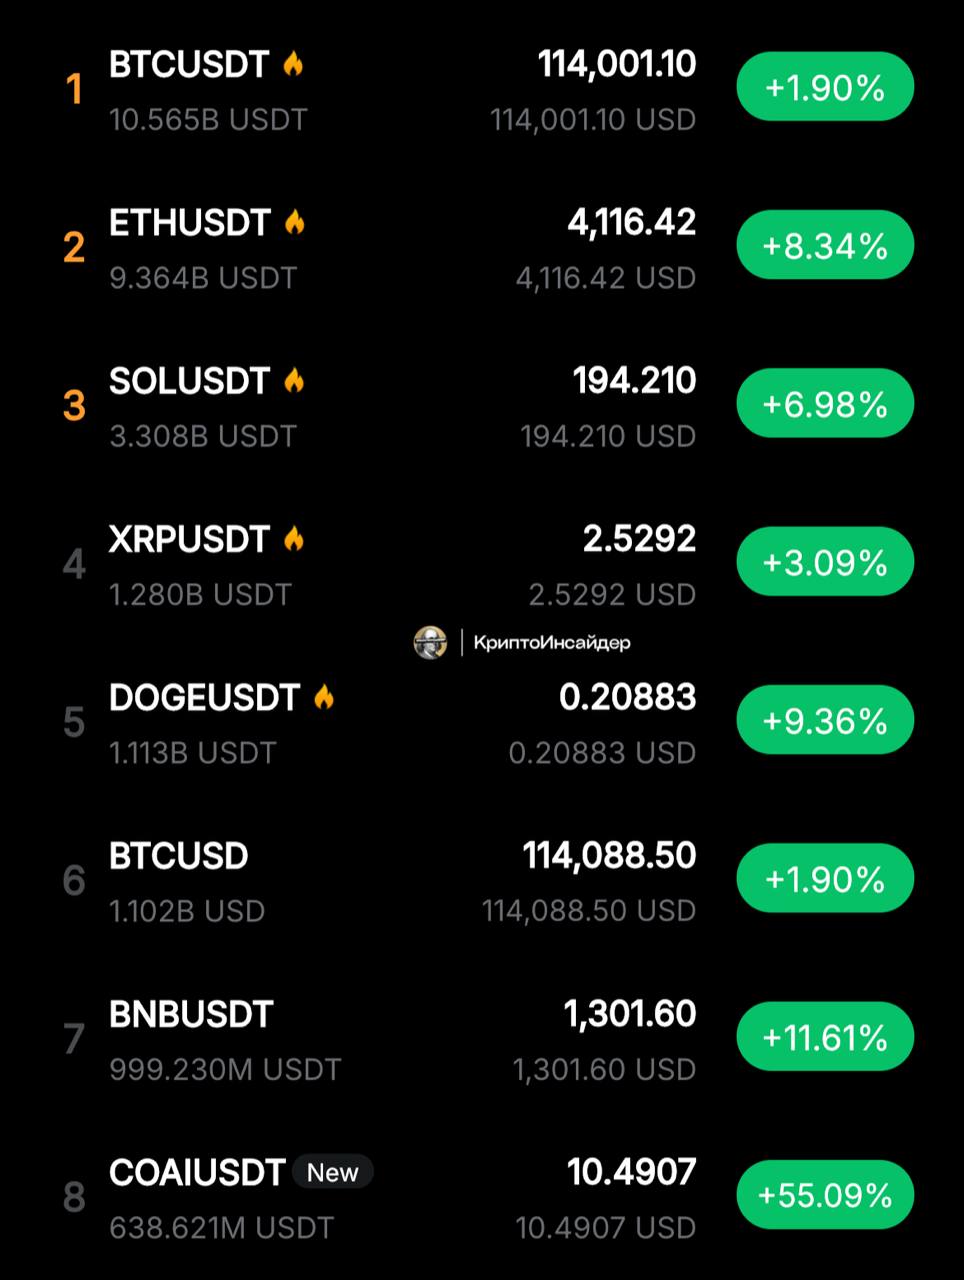This screenshot has height=1280, width=964.
Task: Tap the fire icon beside XRPUSDT
Action: click(x=293, y=539)
